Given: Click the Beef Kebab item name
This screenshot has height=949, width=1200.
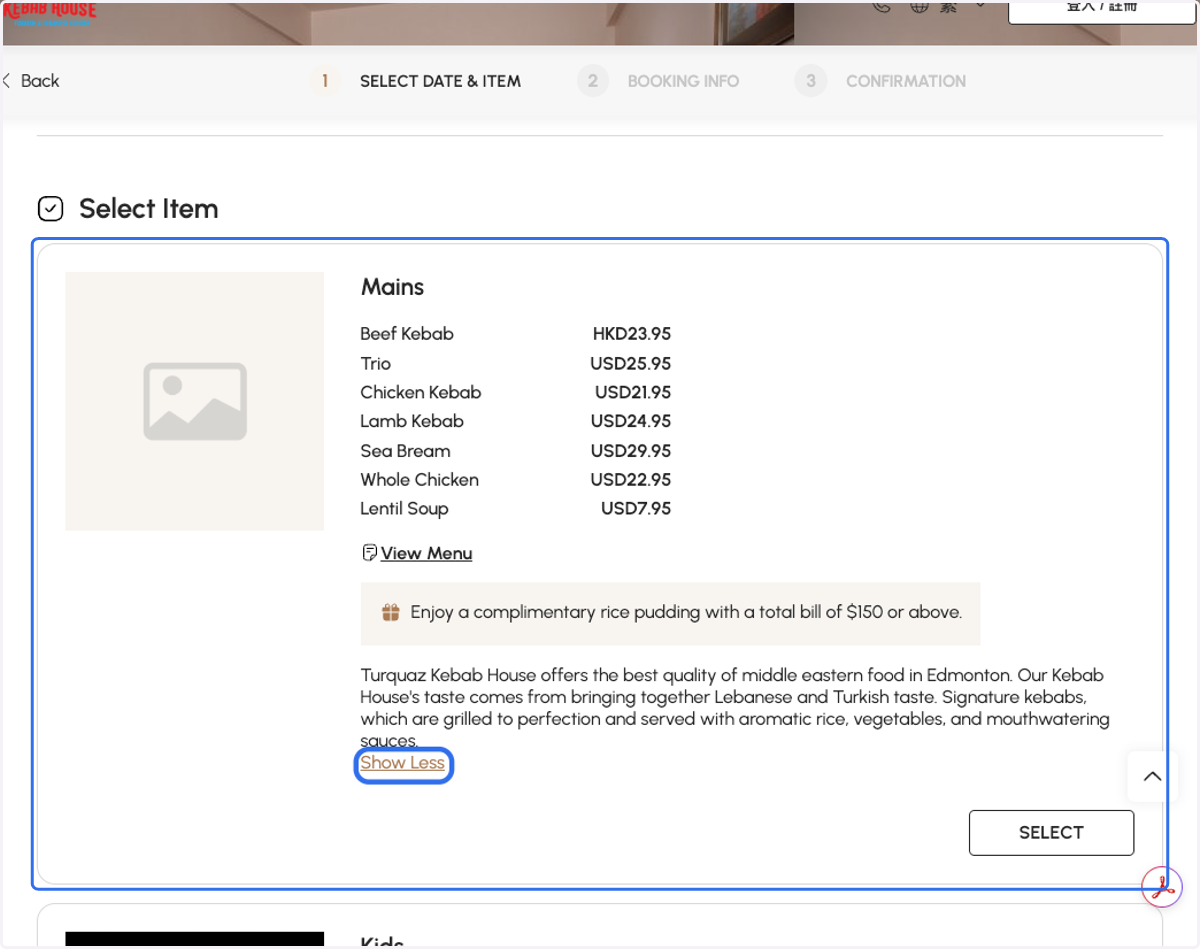Looking at the screenshot, I should (x=407, y=334).
